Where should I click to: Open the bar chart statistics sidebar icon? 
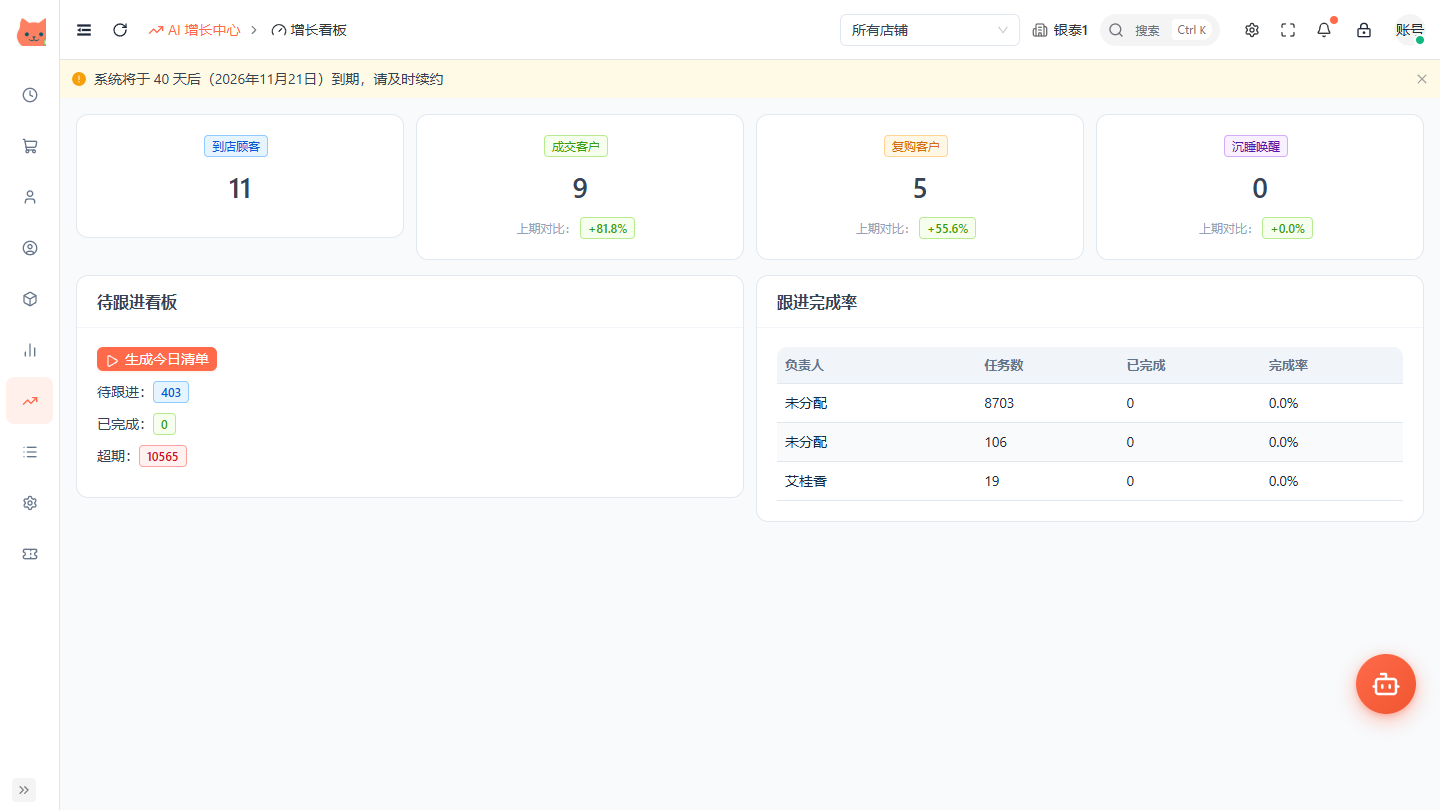point(30,350)
